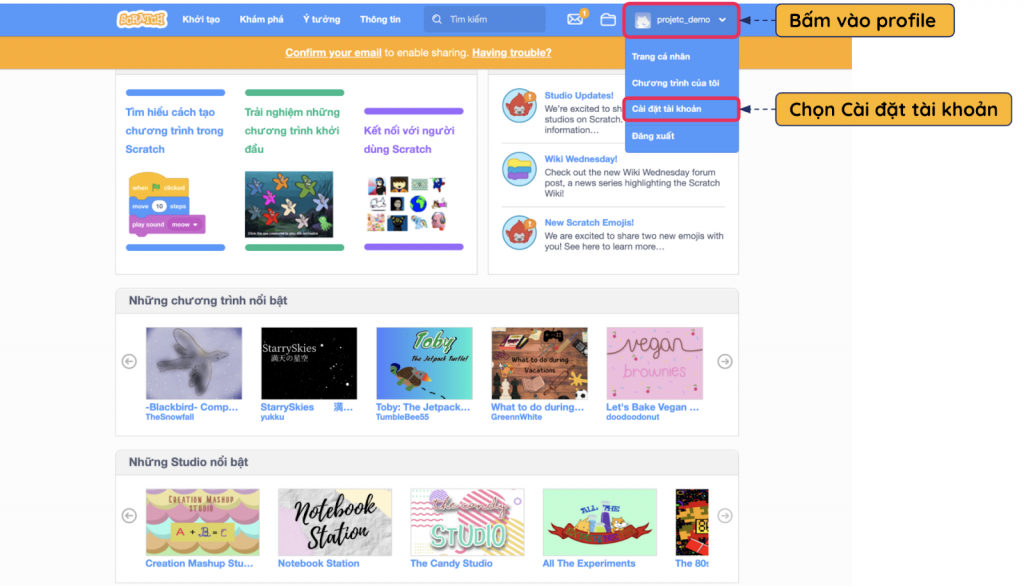
Task: Open the All The Experiments thumbnail
Action: [x=600, y=522]
